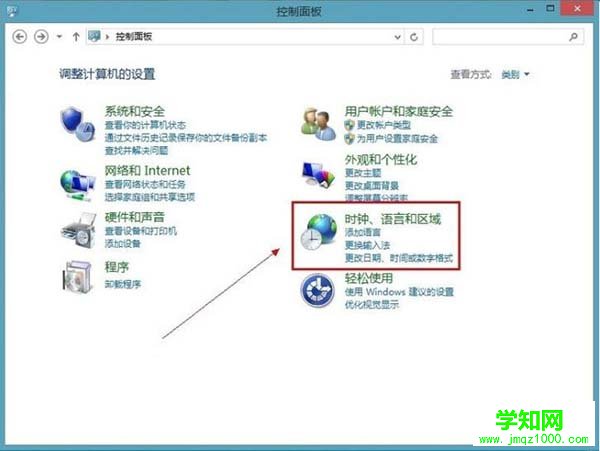Screen dimensions: 600x451
Task: Open the 硬件和声音 printer icon
Action: (78, 231)
